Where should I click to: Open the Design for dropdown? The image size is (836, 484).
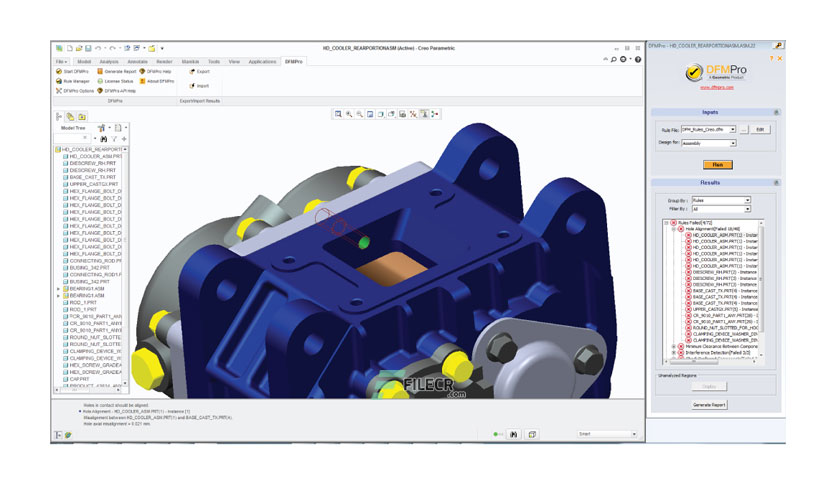point(733,143)
